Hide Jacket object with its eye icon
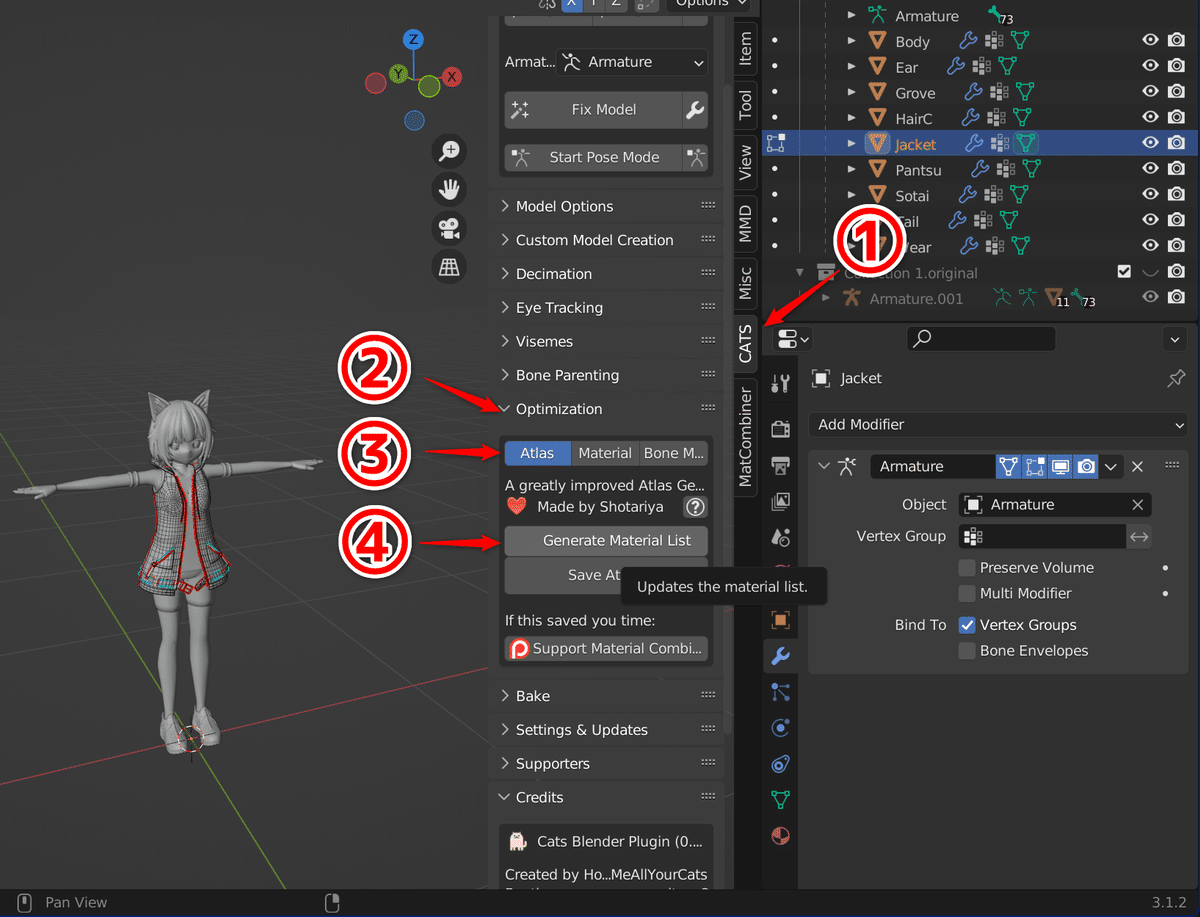1200x917 pixels. coord(1150,144)
